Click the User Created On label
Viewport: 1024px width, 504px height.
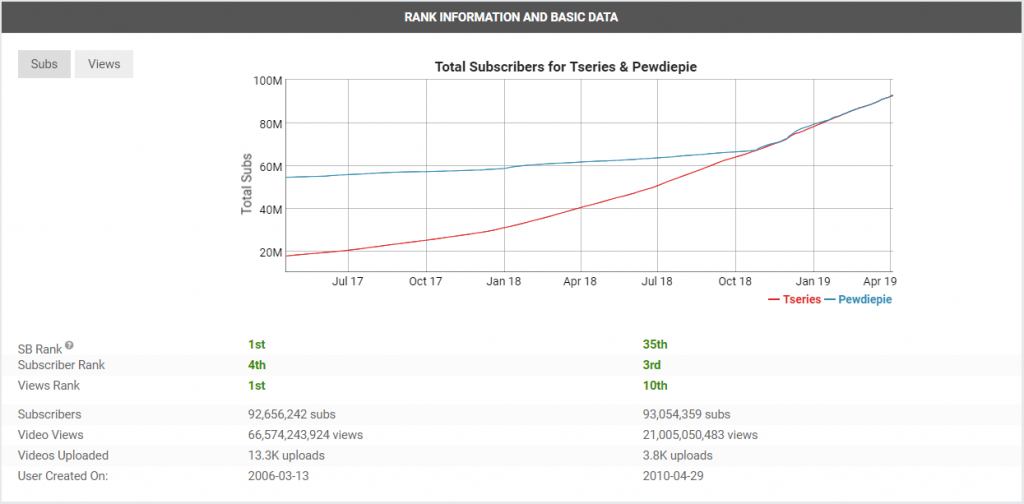(63, 476)
